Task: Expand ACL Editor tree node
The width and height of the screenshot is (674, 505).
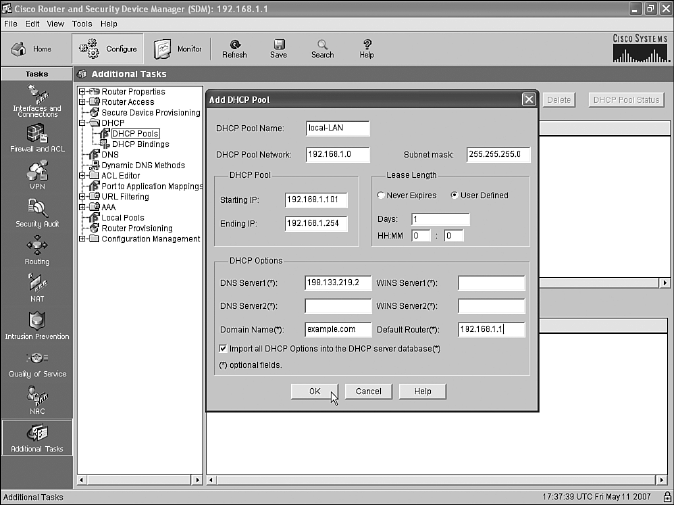Action: point(82,175)
